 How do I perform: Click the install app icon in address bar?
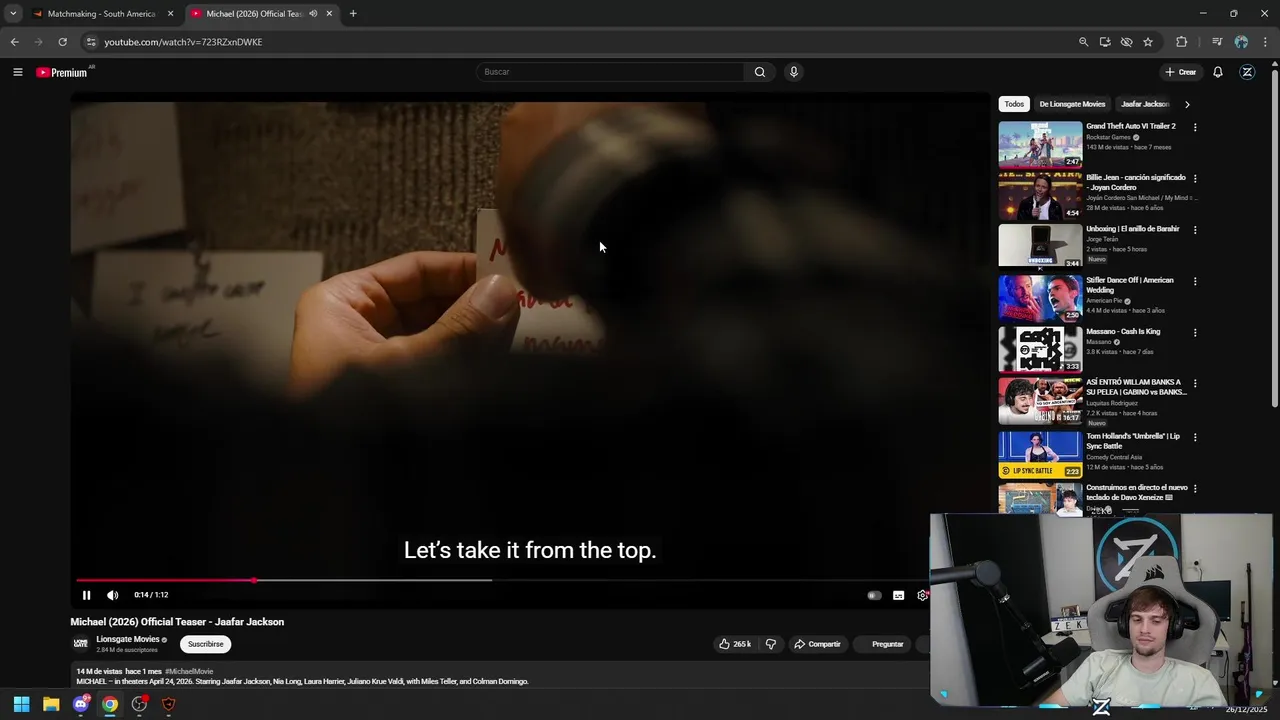click(x=1105, y=42)
